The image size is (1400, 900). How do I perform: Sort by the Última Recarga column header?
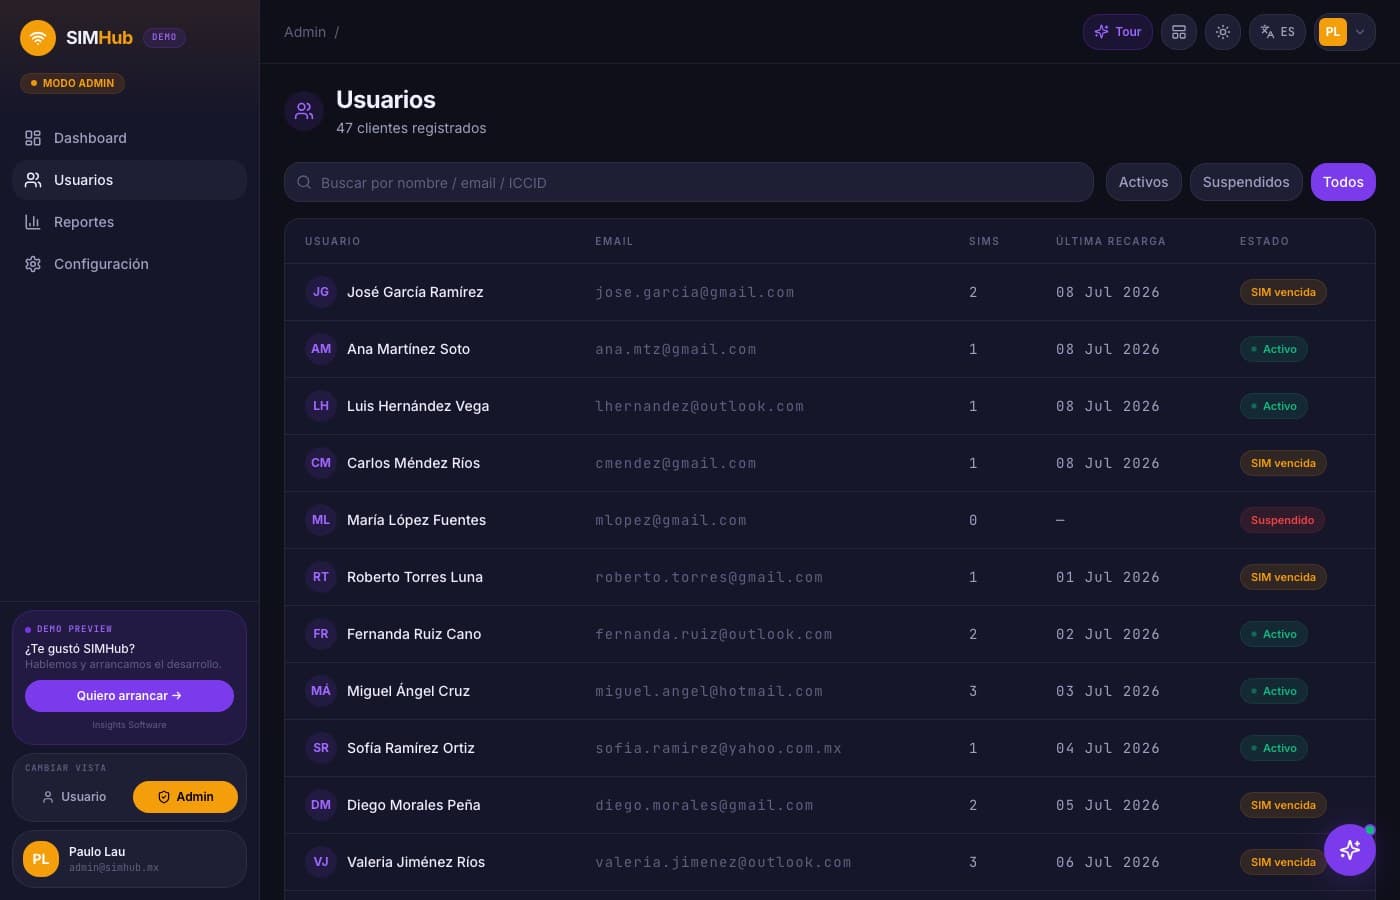pyautogui.click(x=1111, y=241)
